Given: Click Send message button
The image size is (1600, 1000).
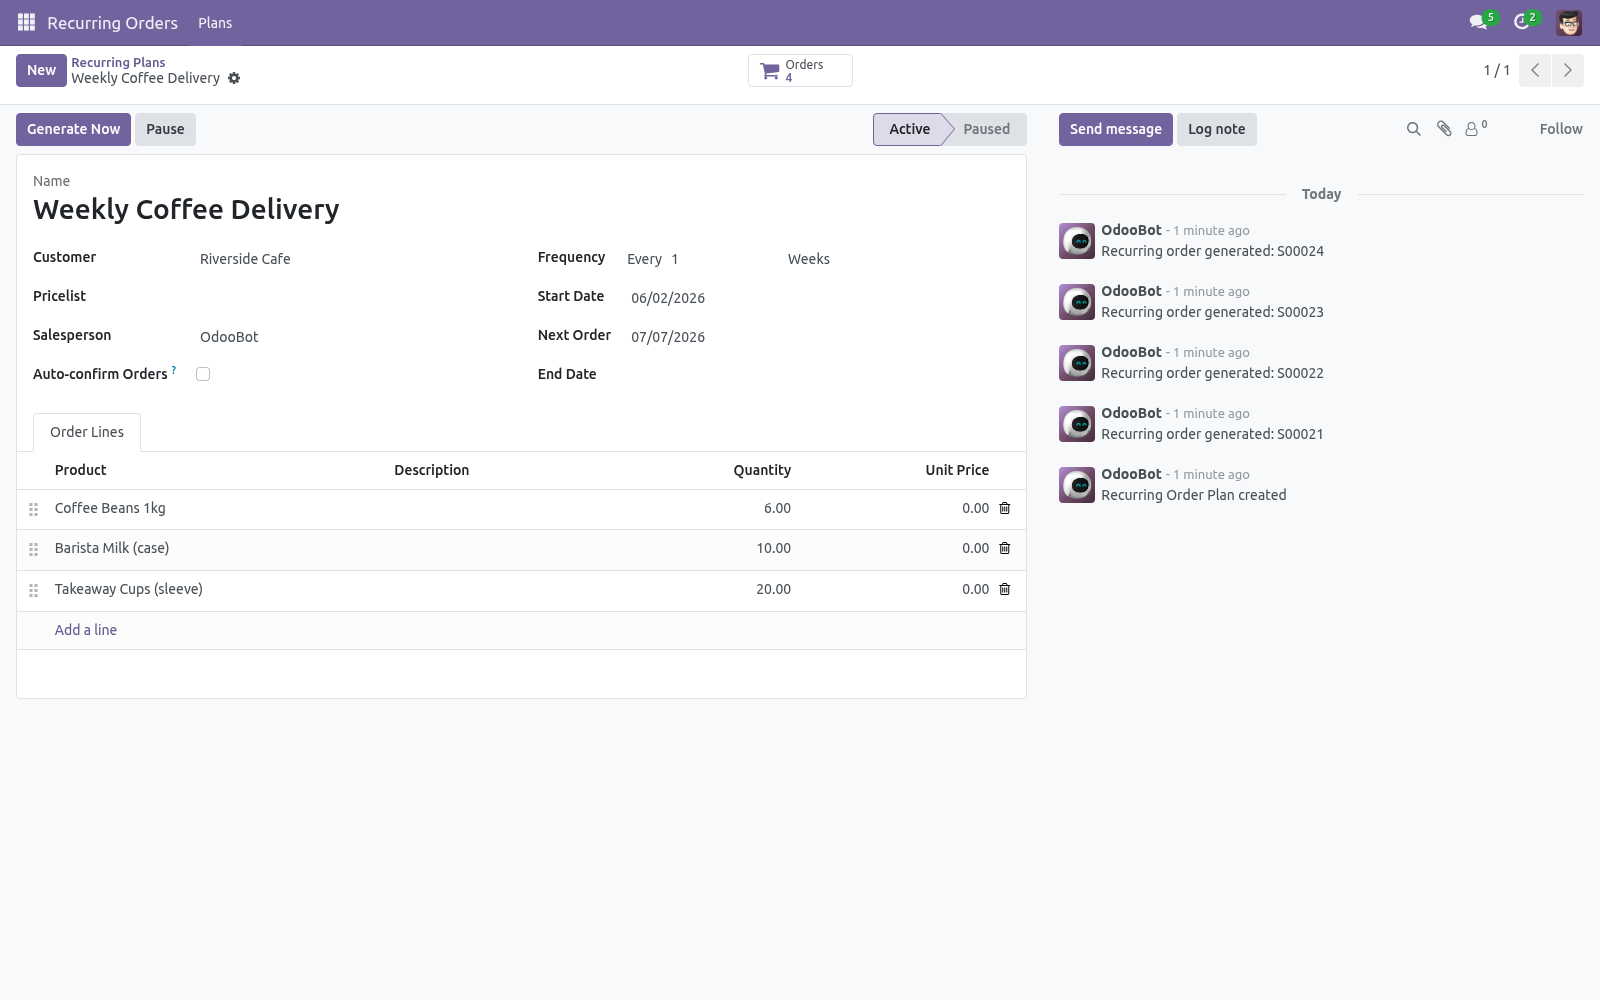Looking at the screenshot, I should point(1115,129).
